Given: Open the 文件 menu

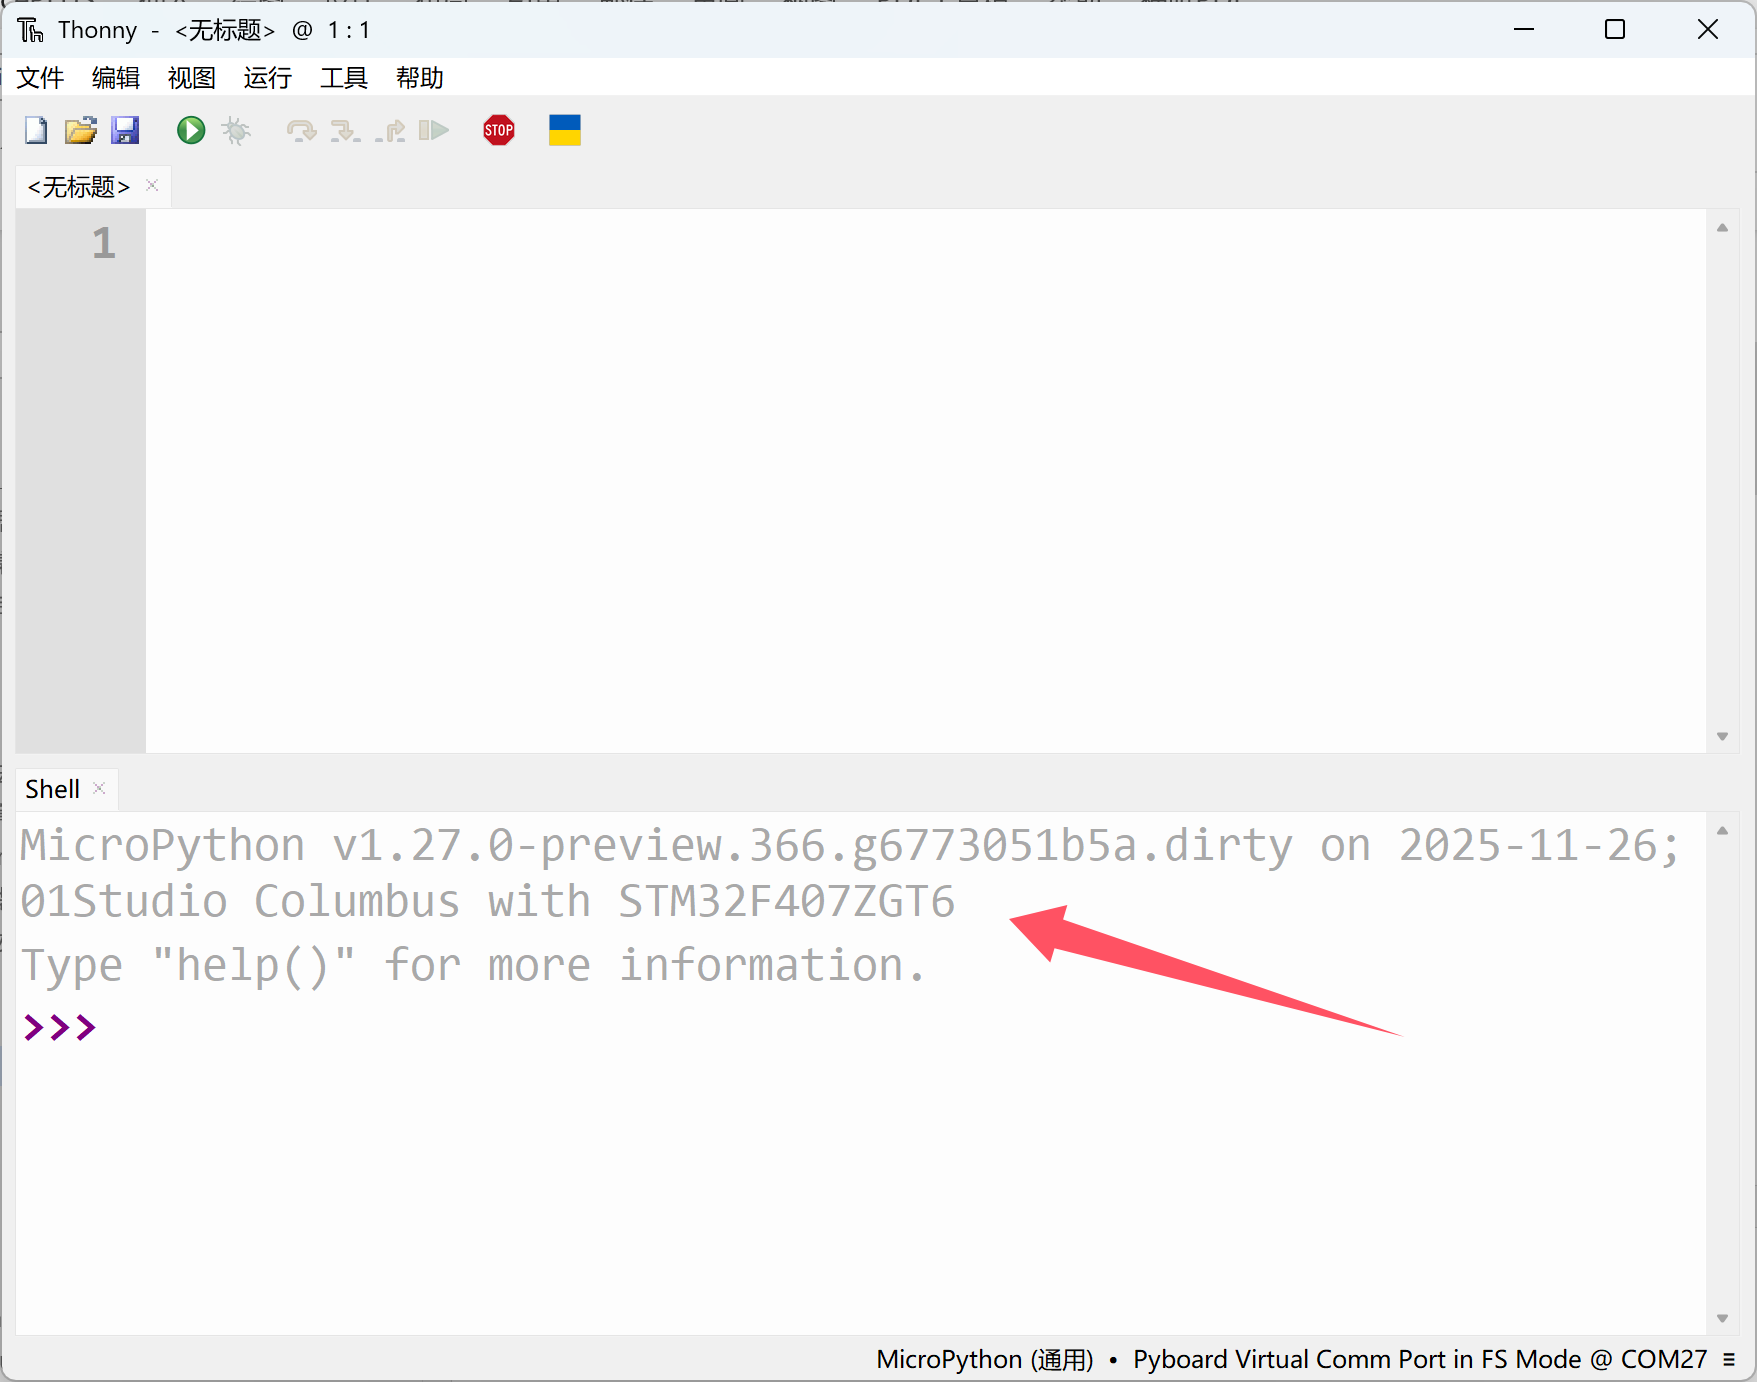Looking at the screenshot, I should click(x=40, y=78).
